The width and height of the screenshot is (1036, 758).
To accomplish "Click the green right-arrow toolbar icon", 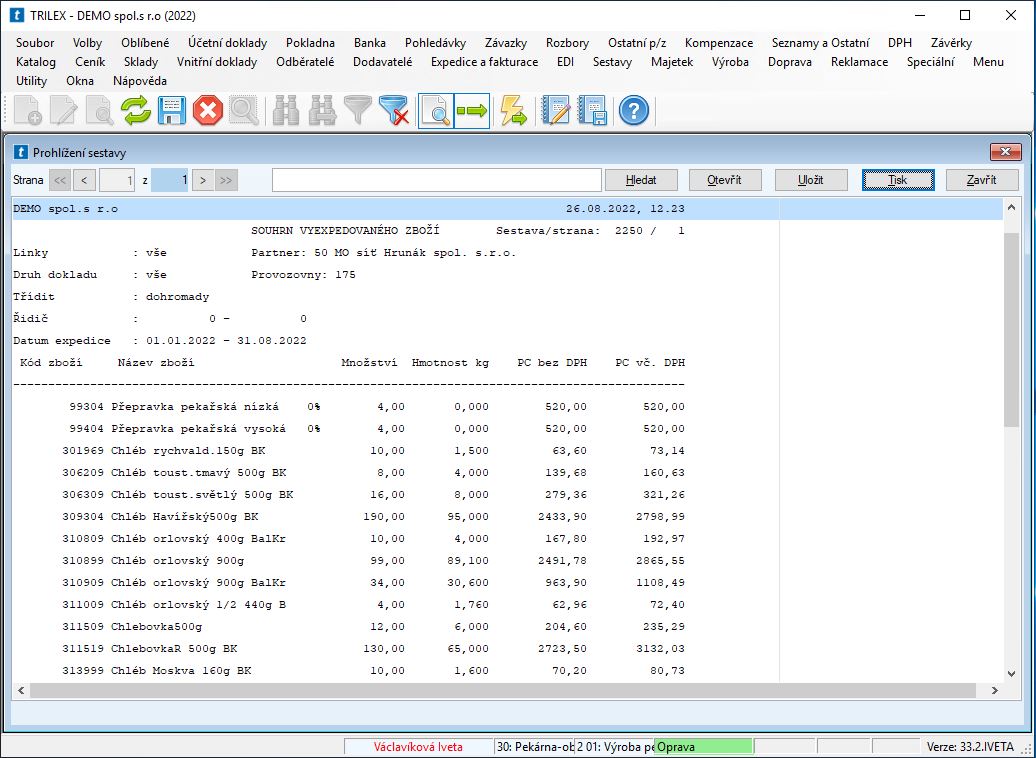I will [x=471, y=110].
